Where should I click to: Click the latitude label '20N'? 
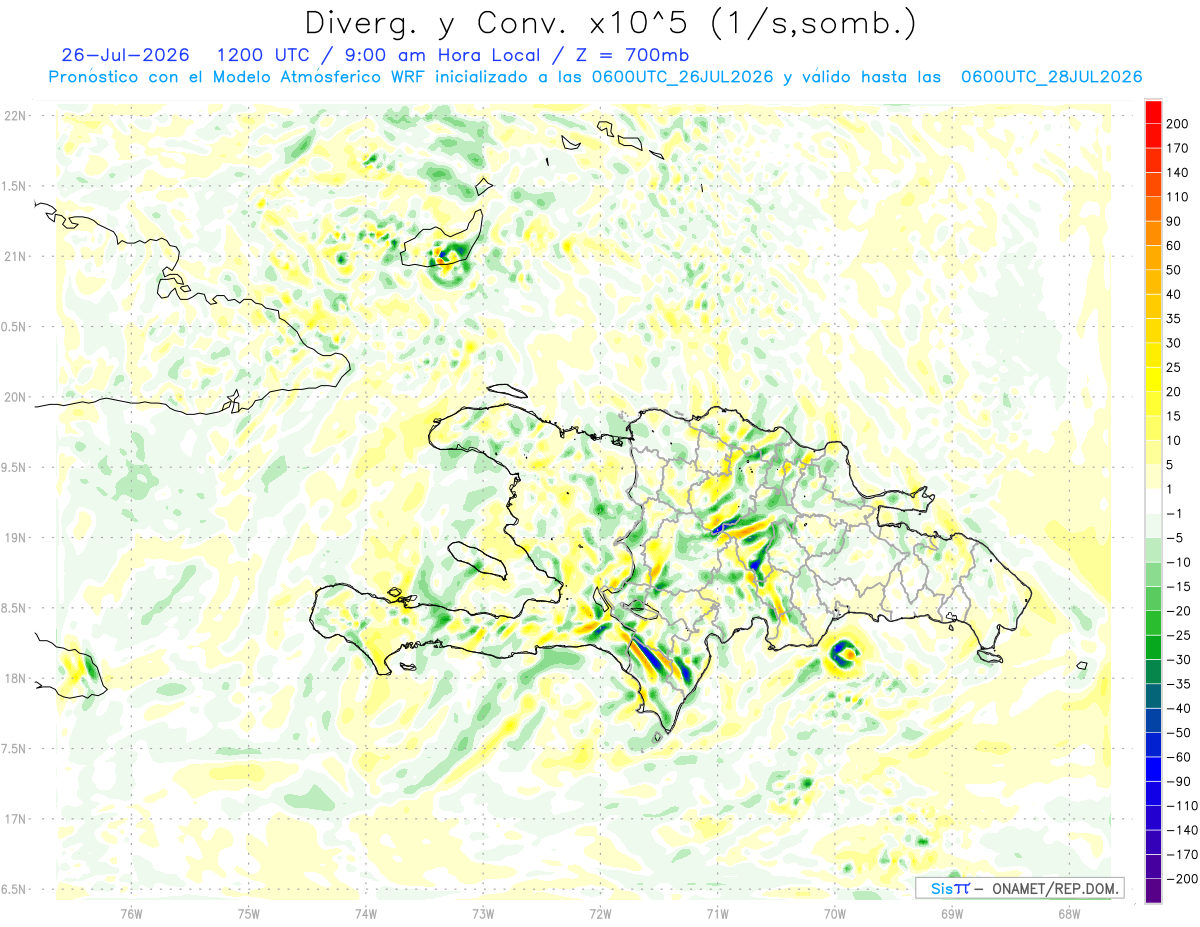13,397
